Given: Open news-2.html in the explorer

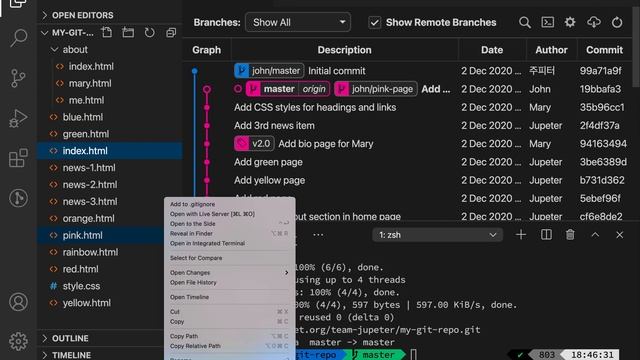Looking at the screenshot, I should point(90,184).
